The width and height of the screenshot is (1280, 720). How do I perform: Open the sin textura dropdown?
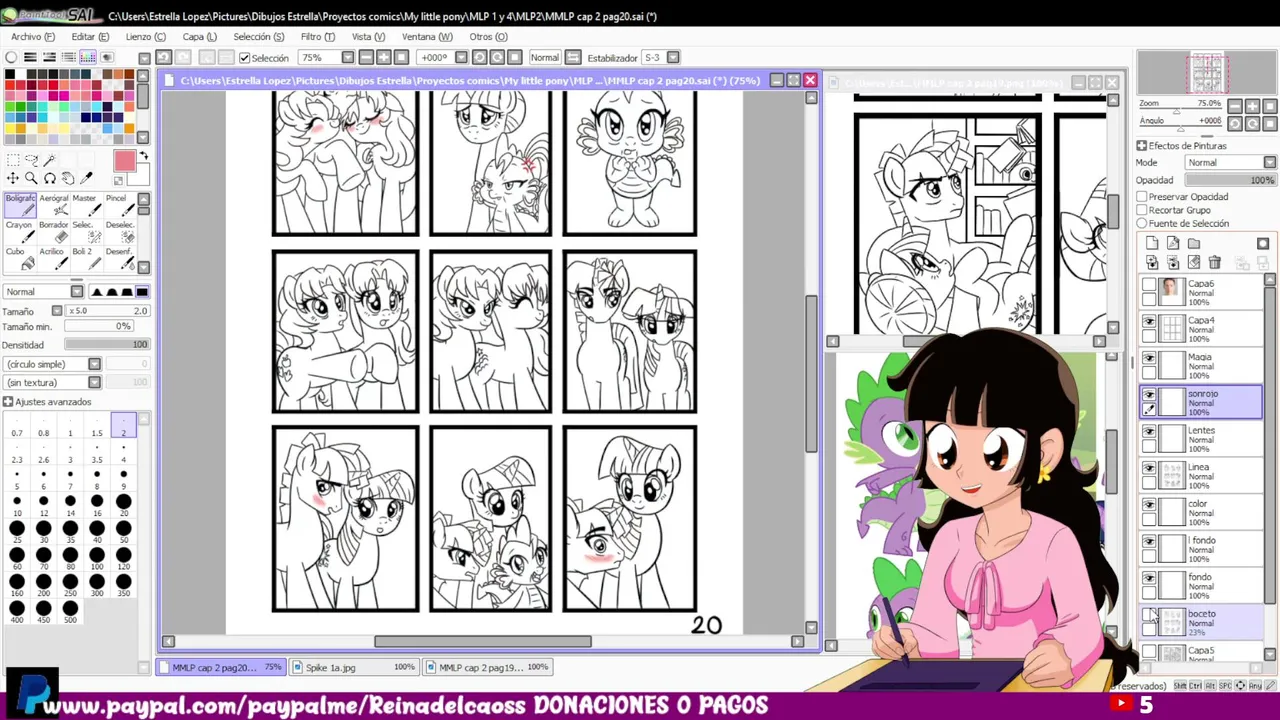point(53,382)
